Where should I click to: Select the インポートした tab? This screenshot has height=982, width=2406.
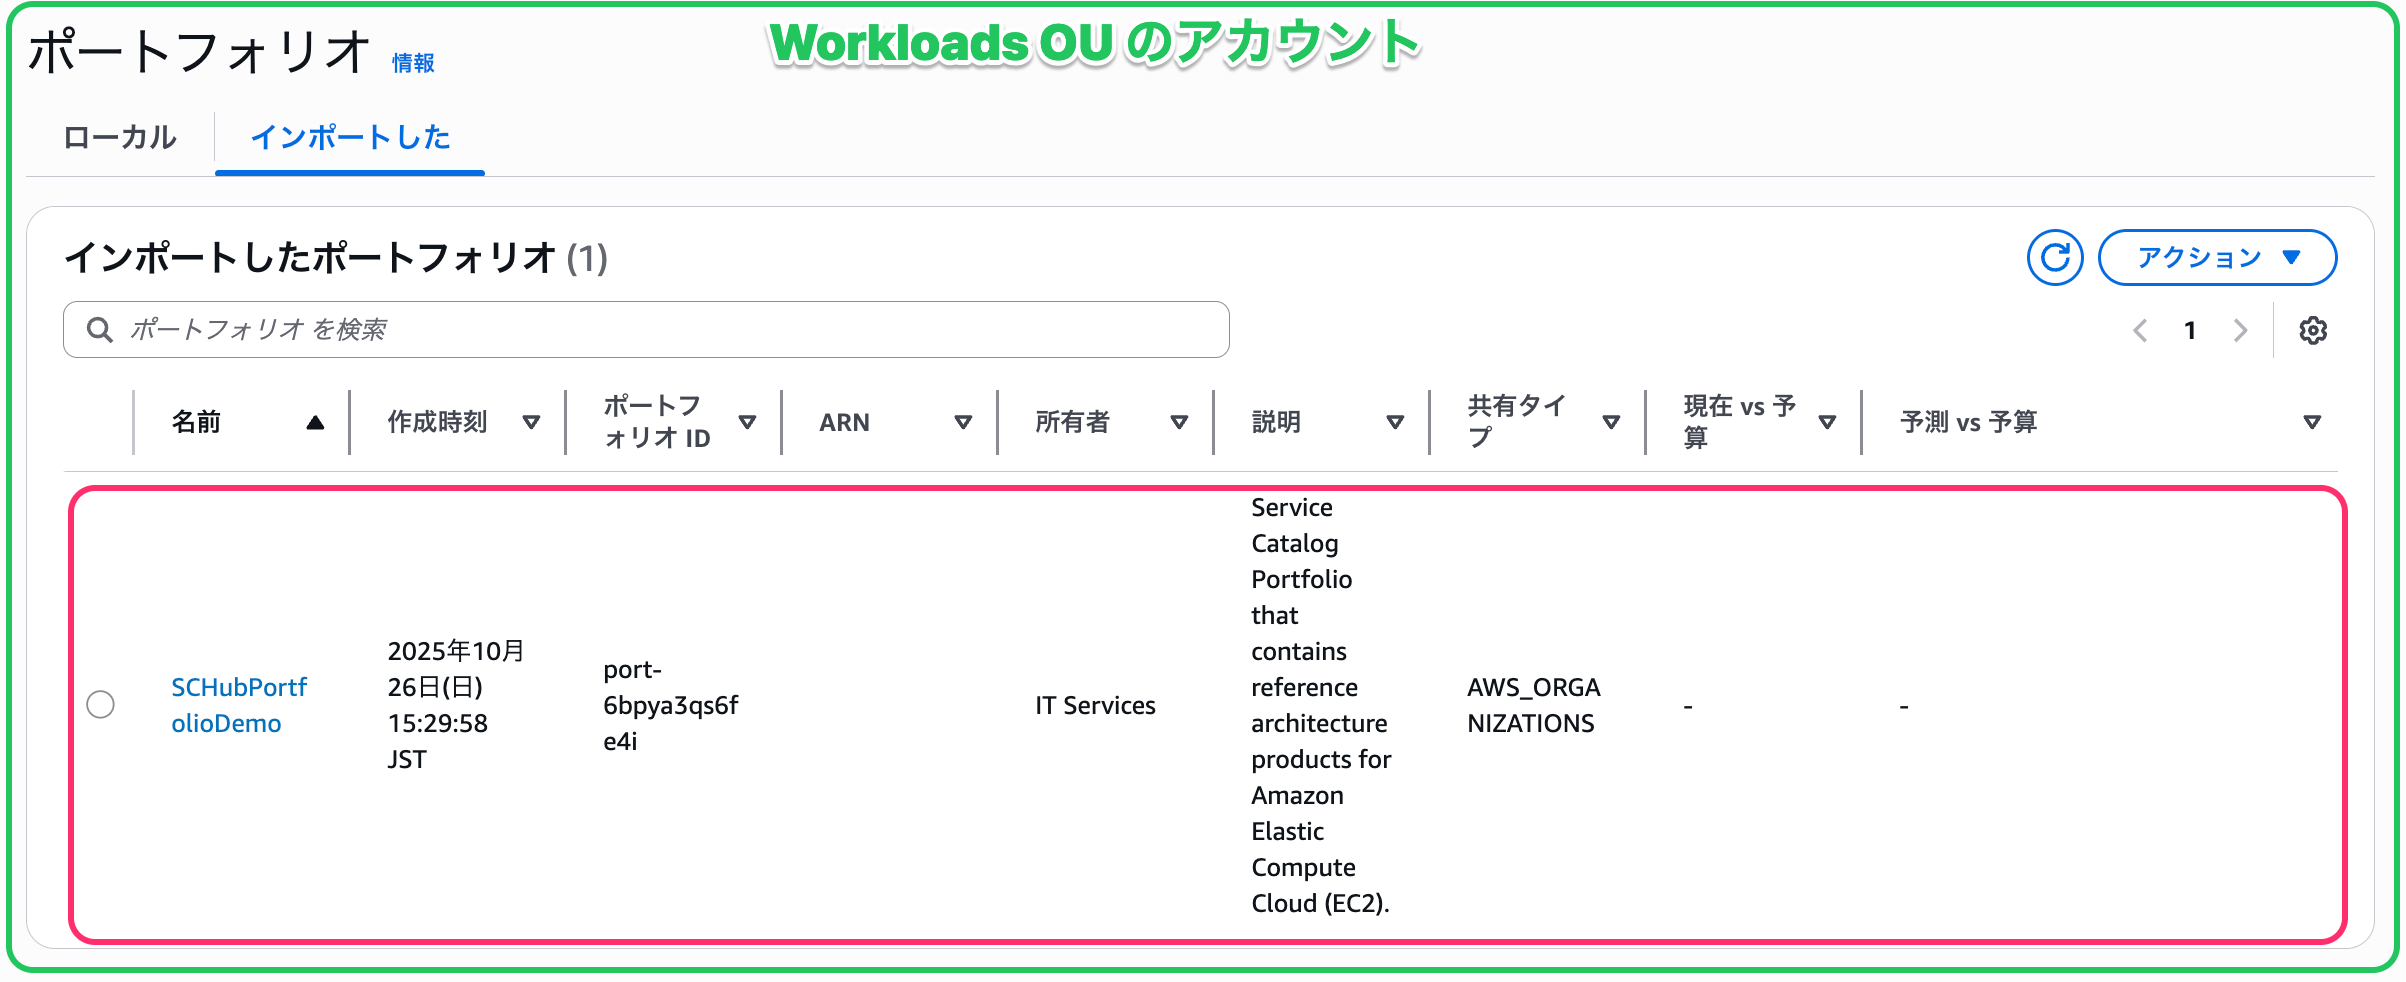tap(350, 137)
